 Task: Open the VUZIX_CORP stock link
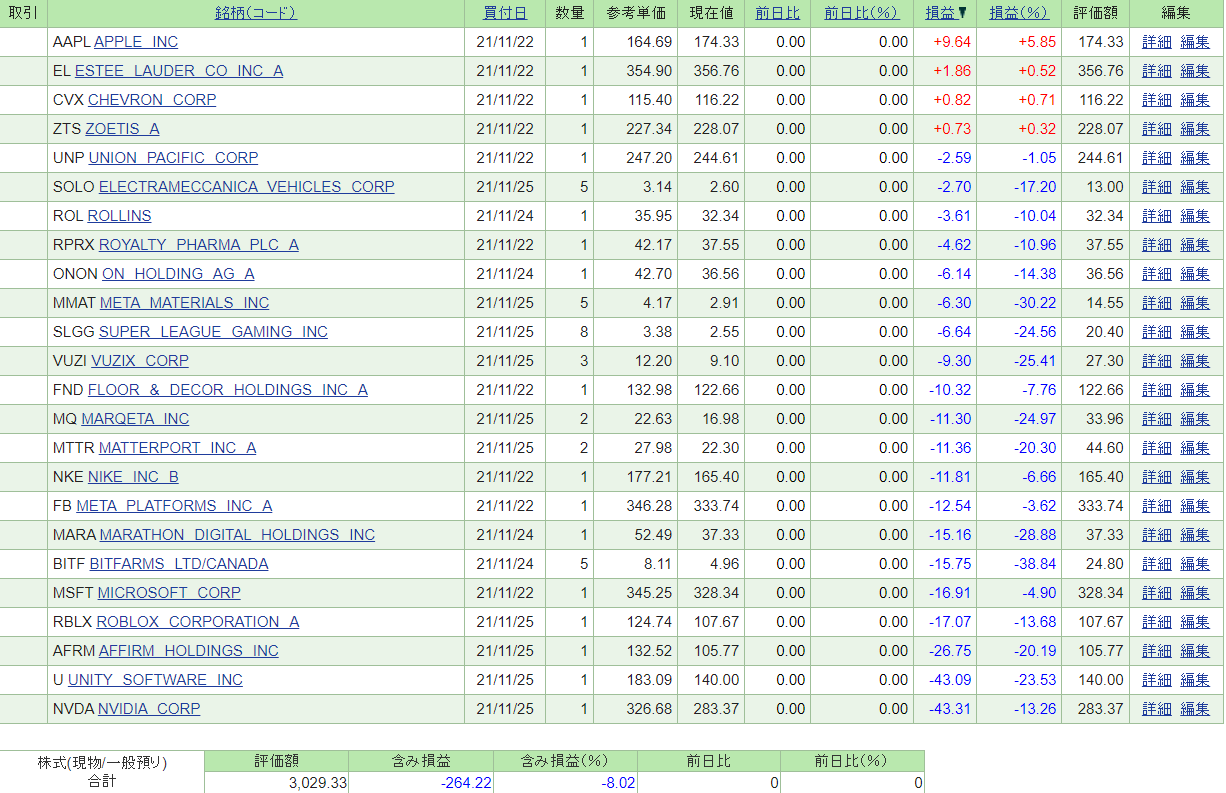(x=140, y=361)
